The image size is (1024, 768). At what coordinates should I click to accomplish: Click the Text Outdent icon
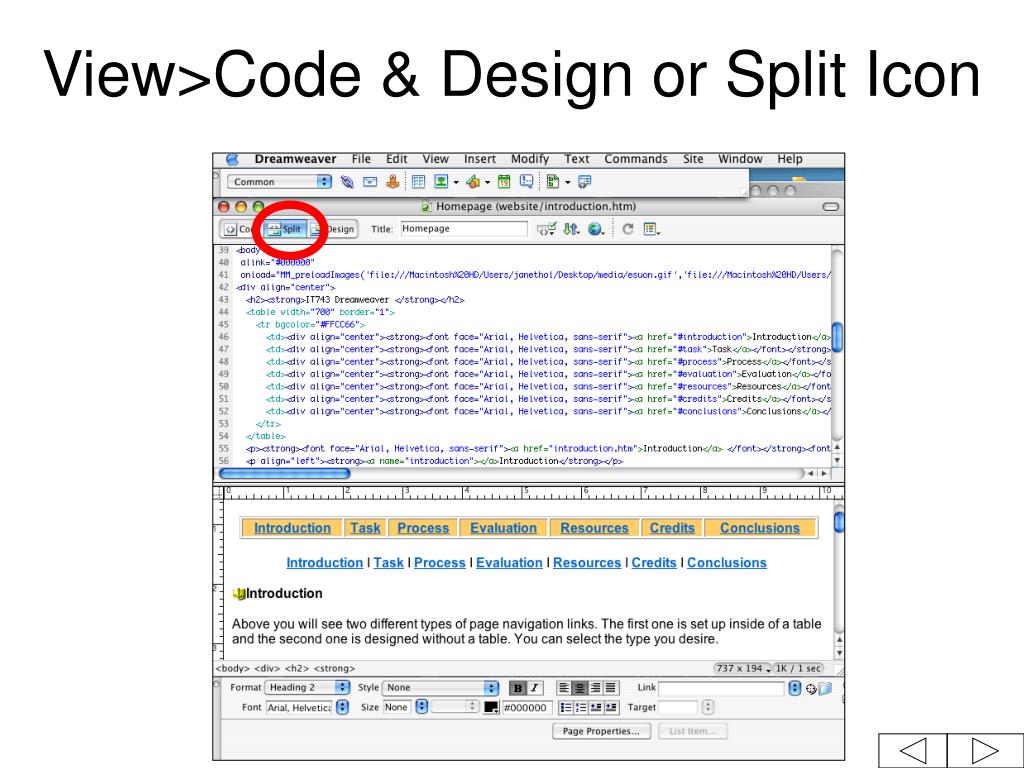coord(596,707)
